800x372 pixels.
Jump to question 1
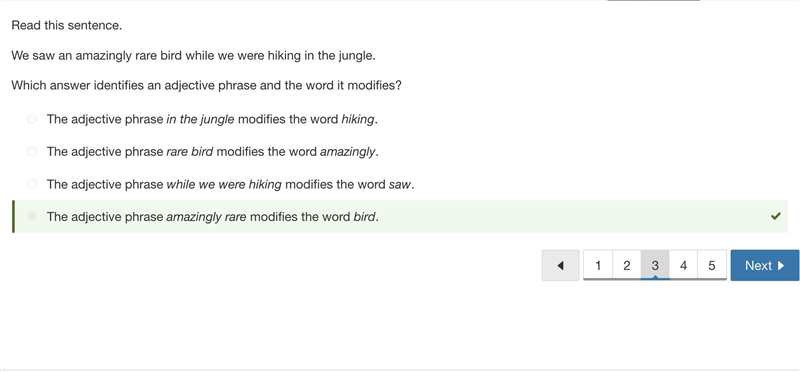pos(598,265)
